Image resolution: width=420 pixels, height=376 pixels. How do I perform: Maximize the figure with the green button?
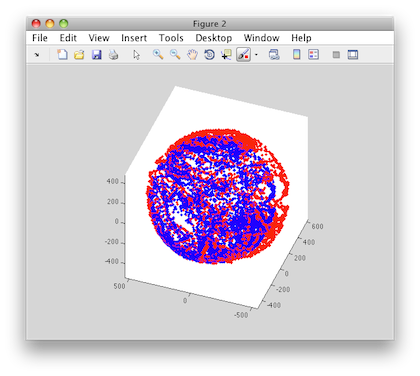(x=63, y=24)
